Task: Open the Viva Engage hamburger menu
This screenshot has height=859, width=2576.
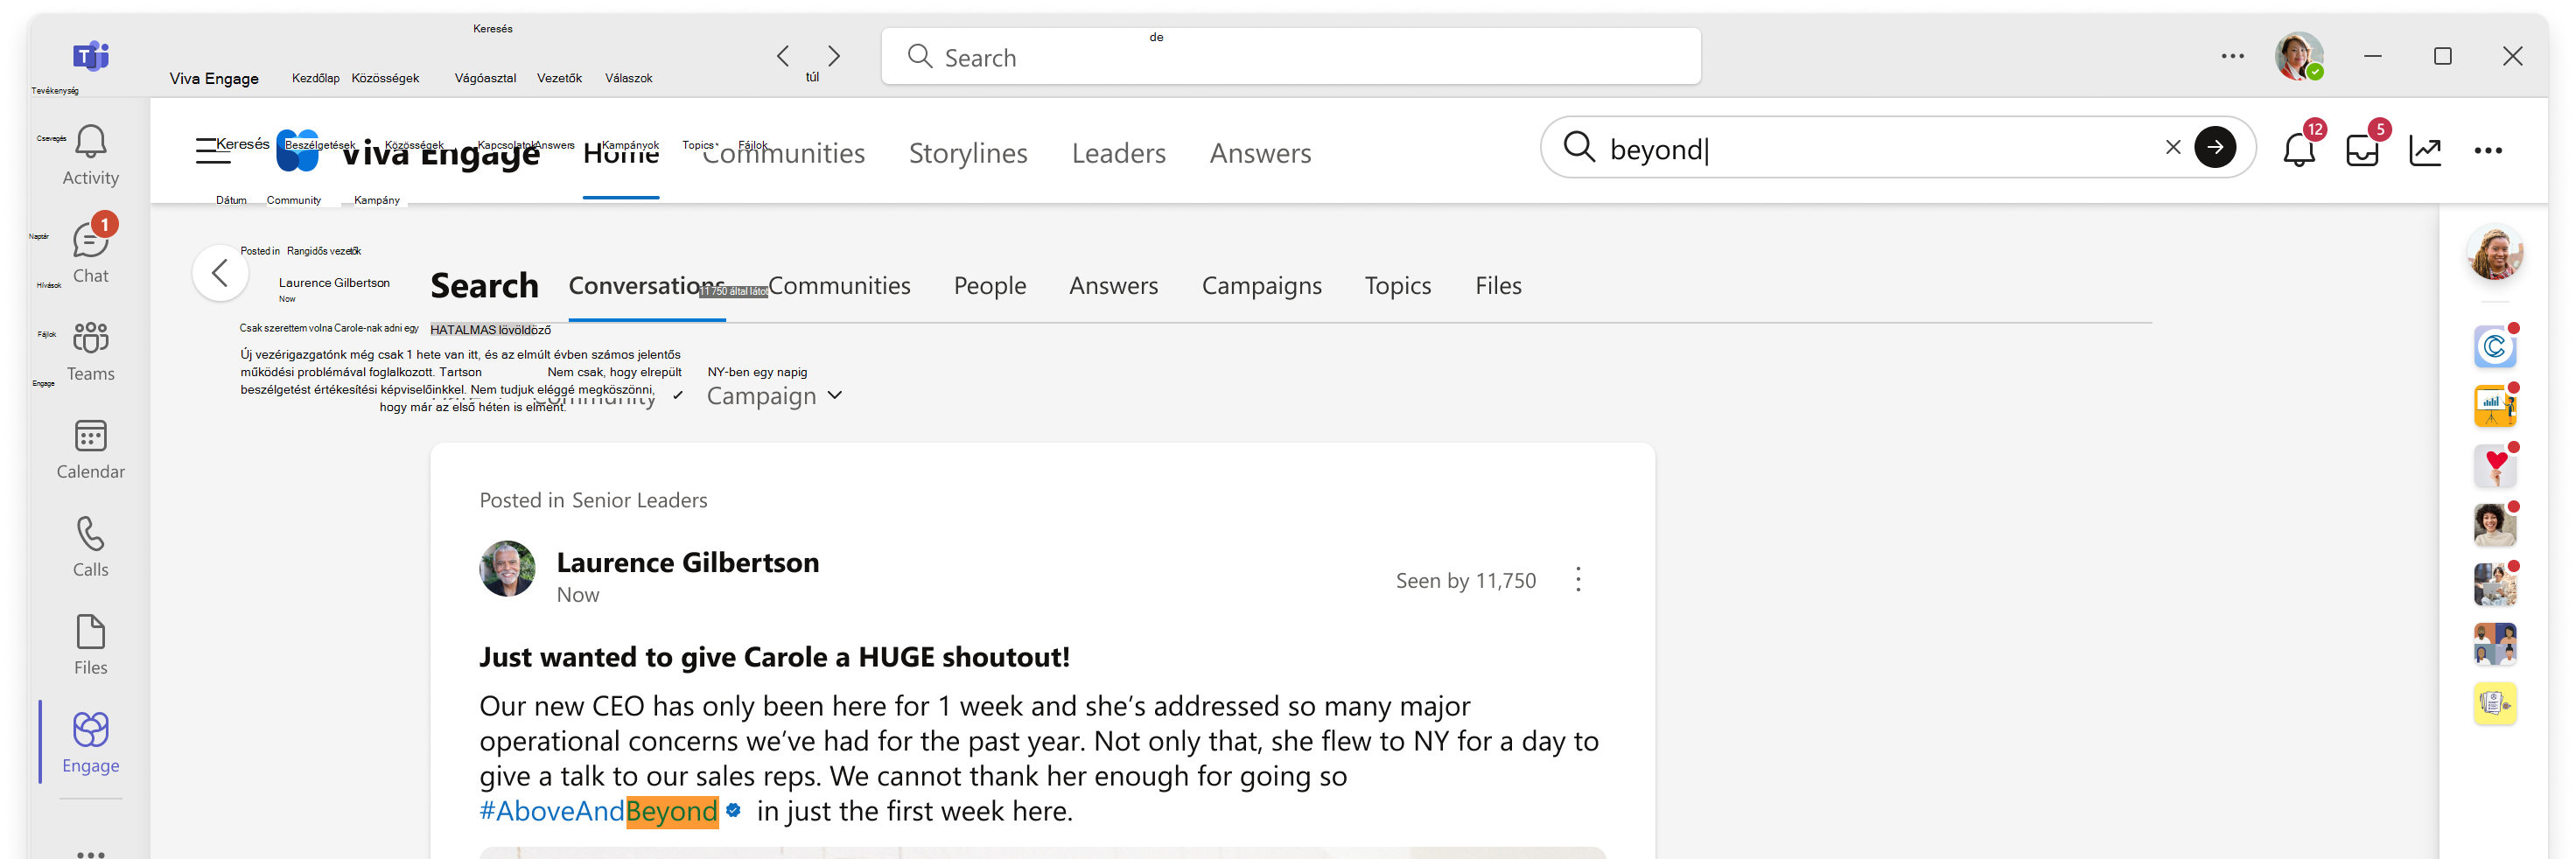Action: [211, 151]
